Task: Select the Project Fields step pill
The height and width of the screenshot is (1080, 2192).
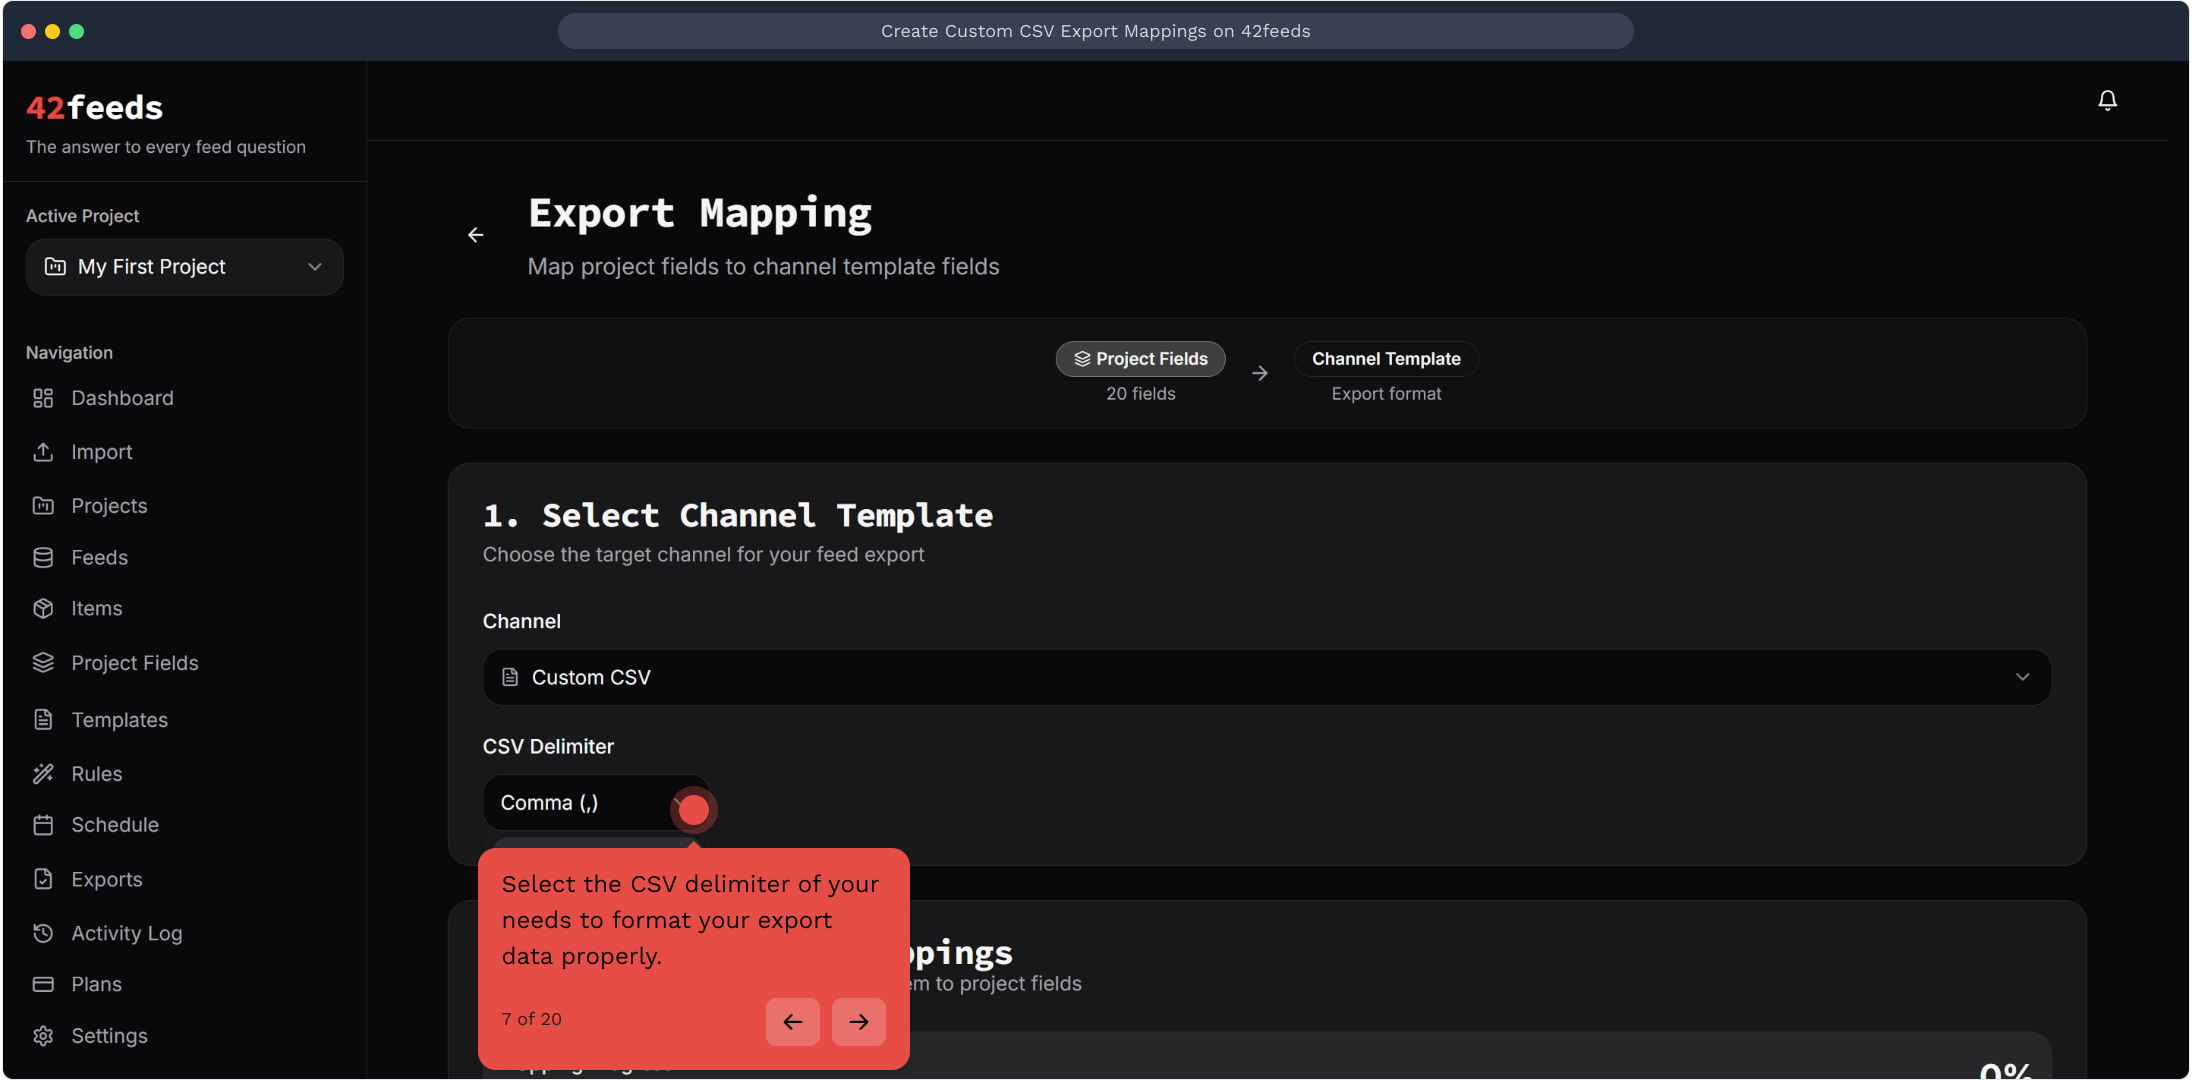Action: coord(1140,359)
